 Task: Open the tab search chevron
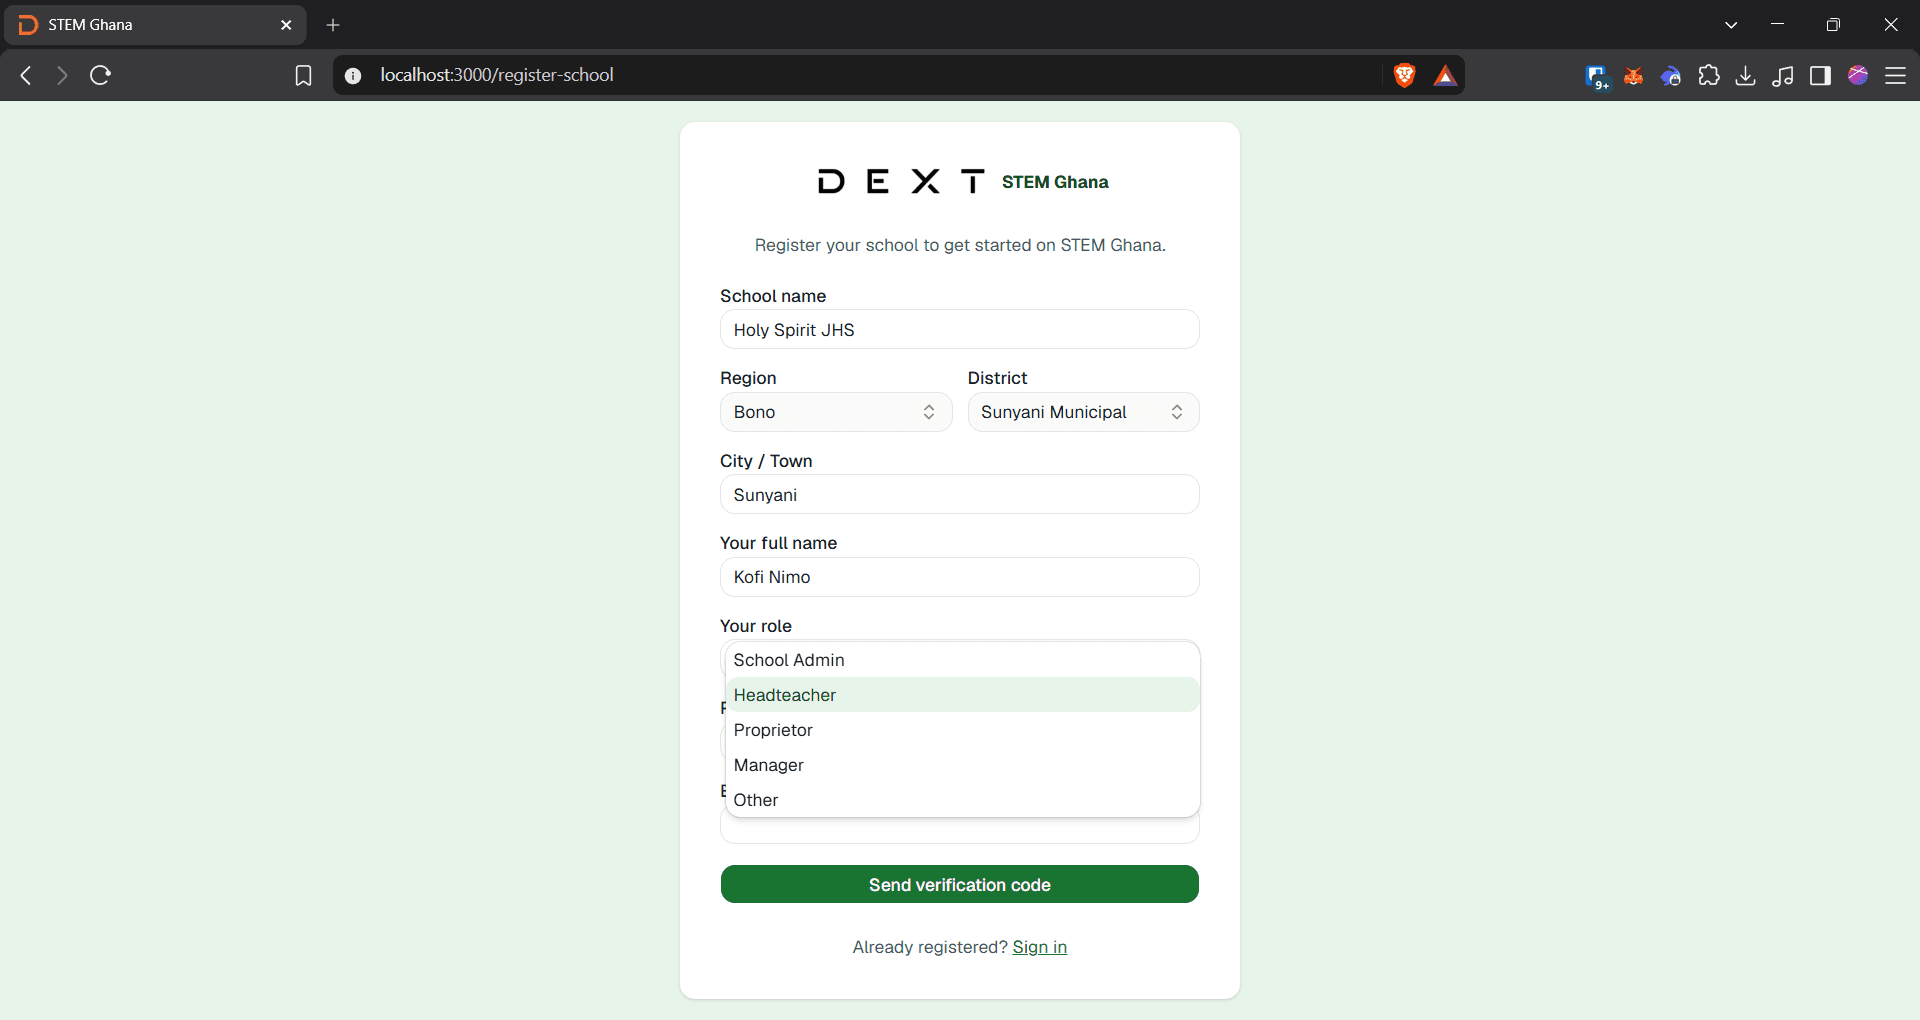1731,25
